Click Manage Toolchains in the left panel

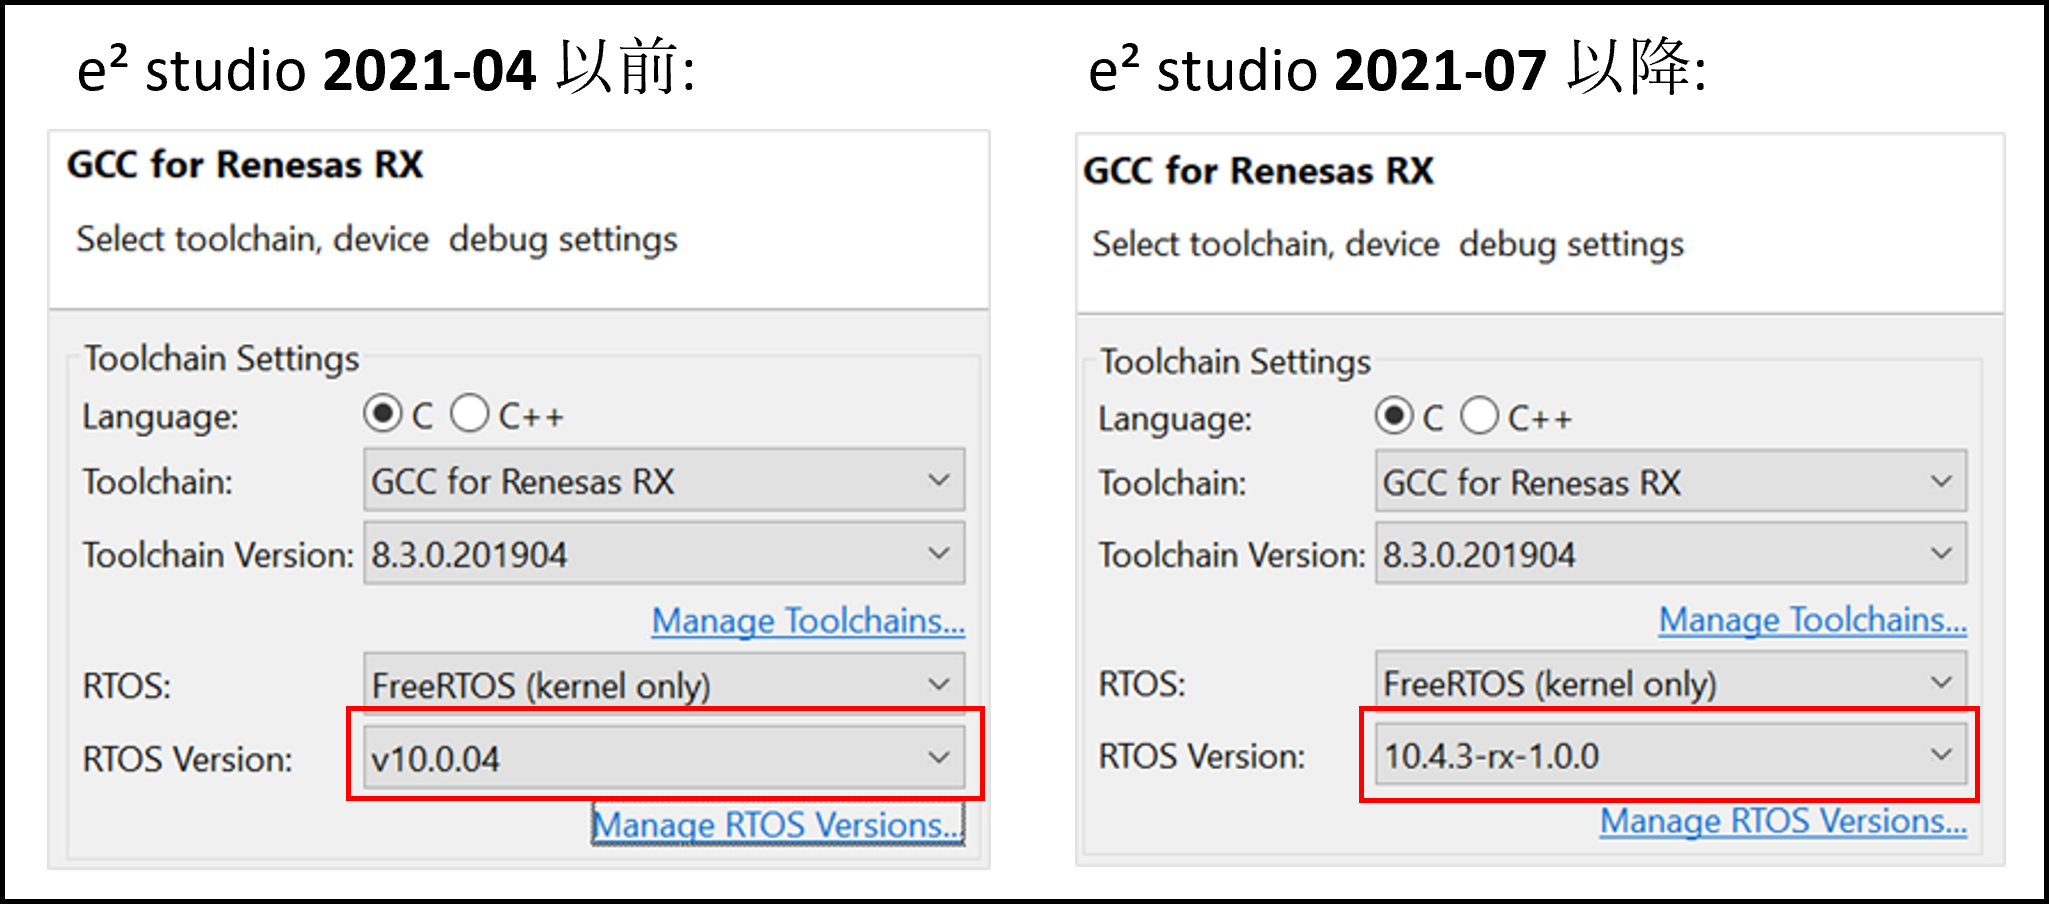click(x=807, y=620)
